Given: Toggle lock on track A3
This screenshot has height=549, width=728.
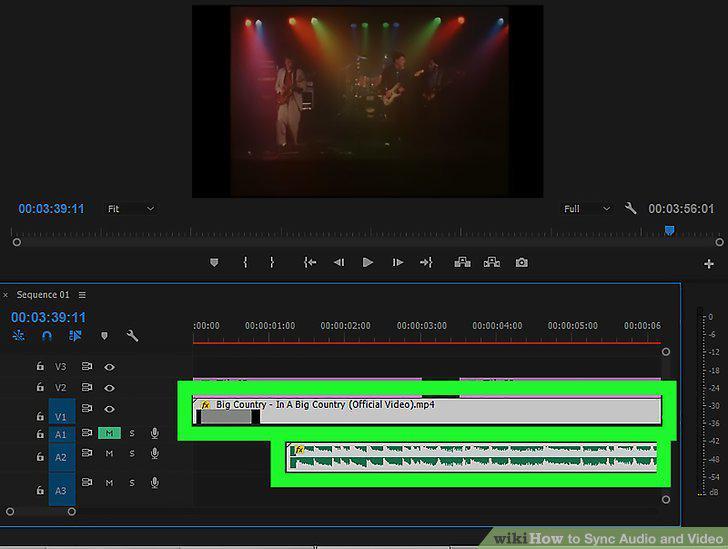Looking at the screenshot, I should 40,490.
